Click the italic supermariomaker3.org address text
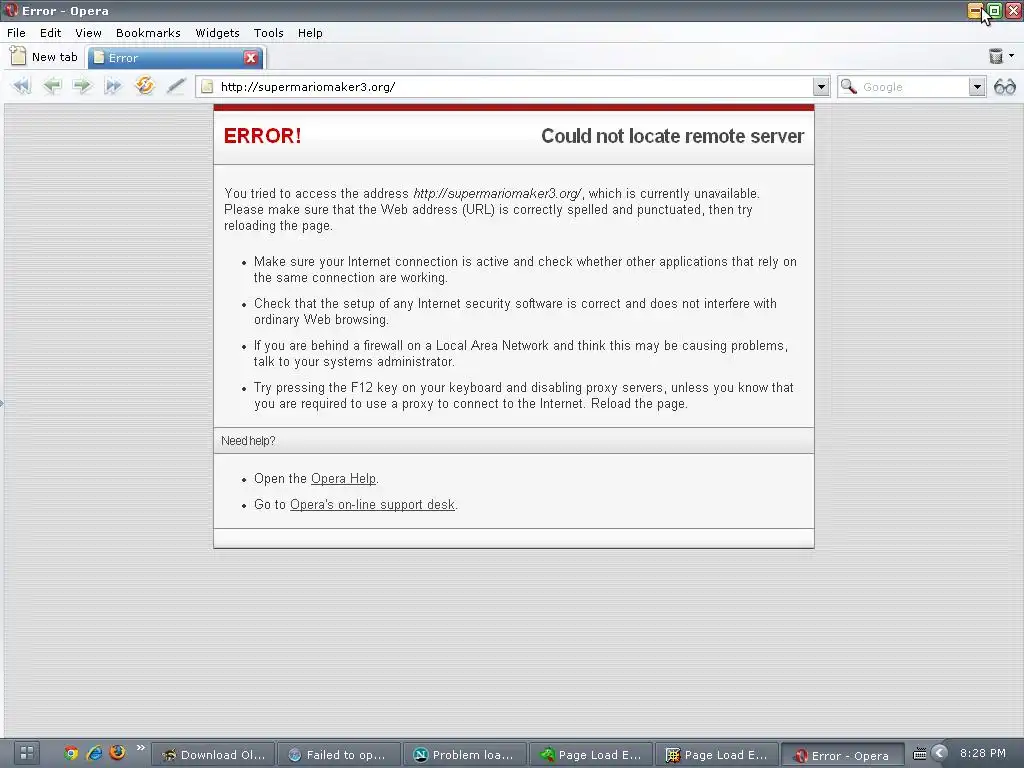This screenshot has height=768, width=1024. point(497,193)
